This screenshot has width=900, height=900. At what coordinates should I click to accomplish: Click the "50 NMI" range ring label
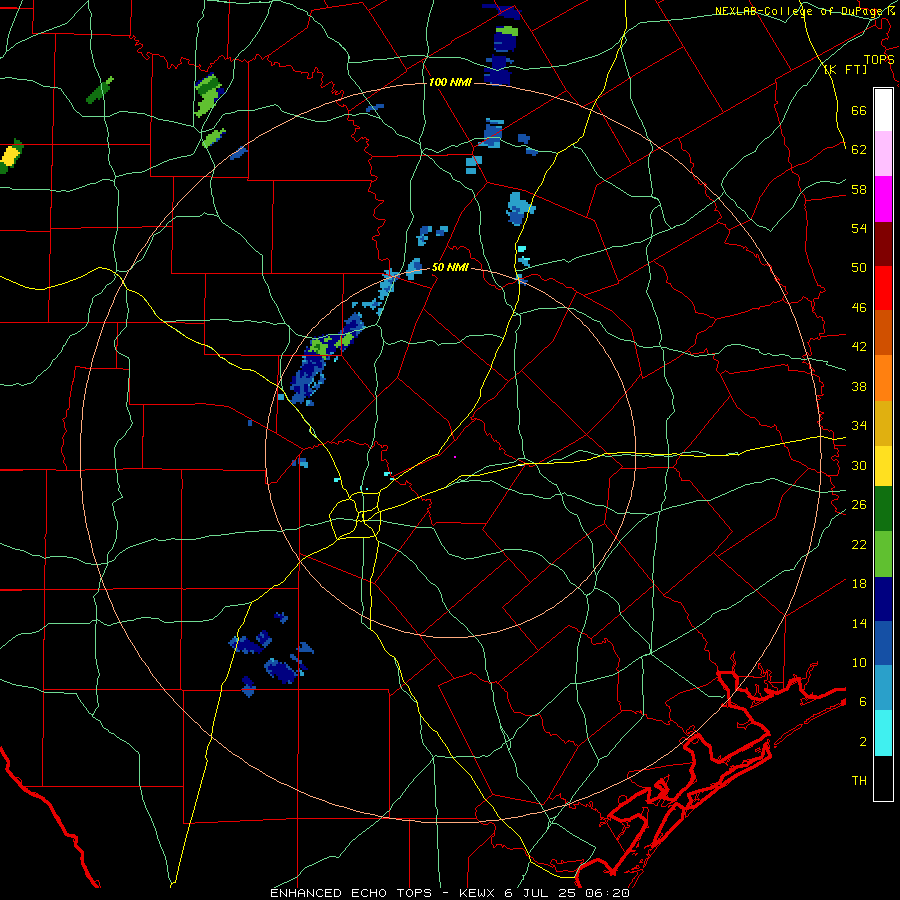(449, 267)
